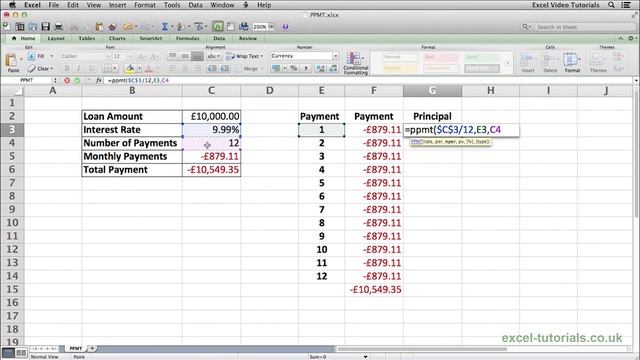
Task: Click the Paste clipboard icon in the standard toolbar
Action: (99, 27)
